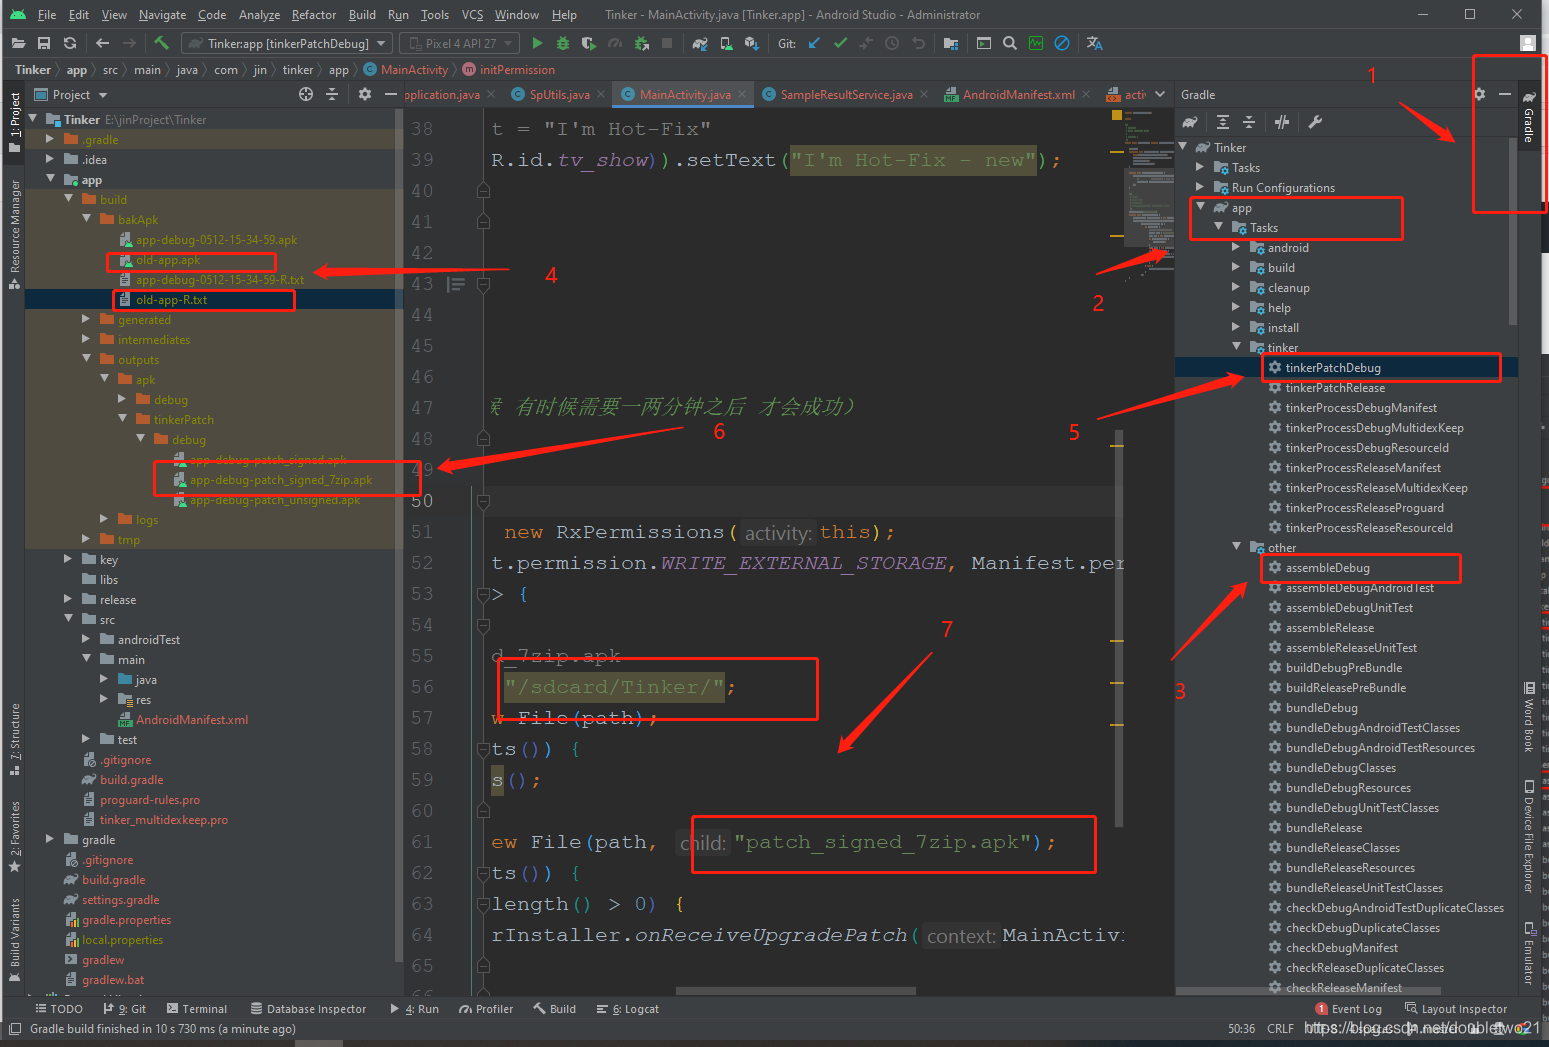Open the SDK Manager icon

(x=752, y=43)
